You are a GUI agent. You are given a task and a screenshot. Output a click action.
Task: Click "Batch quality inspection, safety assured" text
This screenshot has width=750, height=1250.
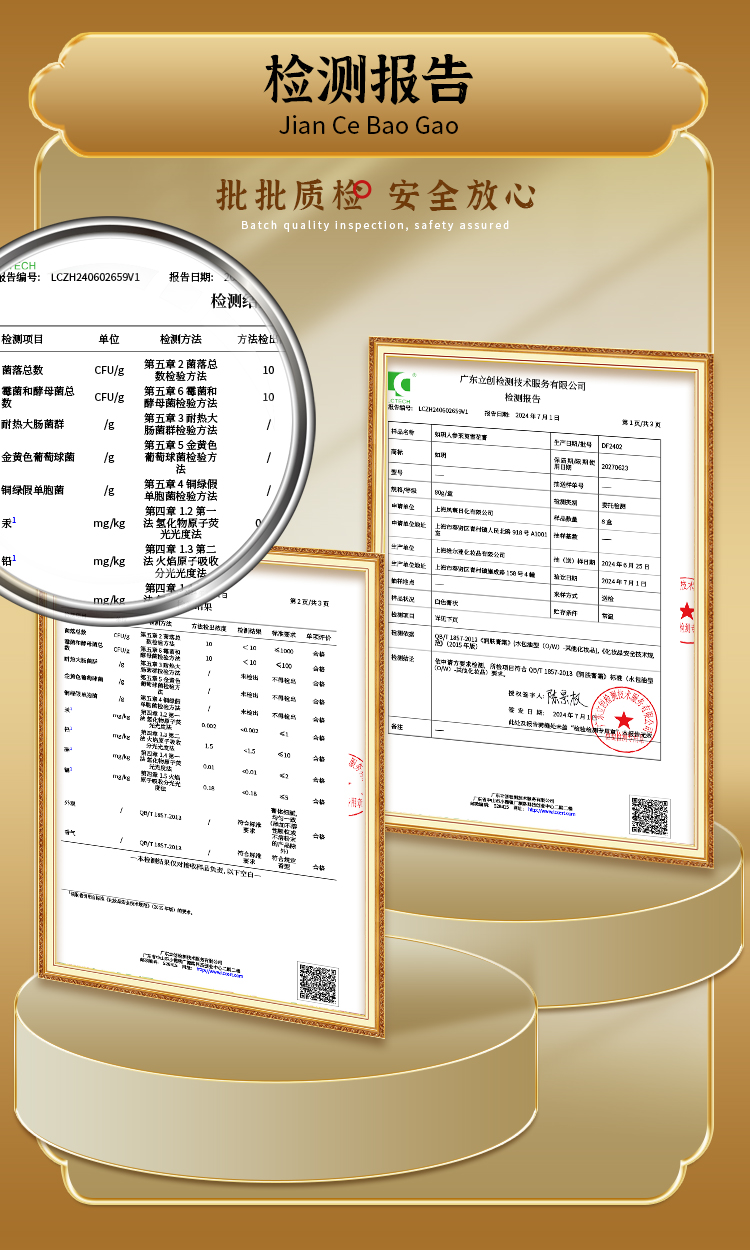click(375, 225)
